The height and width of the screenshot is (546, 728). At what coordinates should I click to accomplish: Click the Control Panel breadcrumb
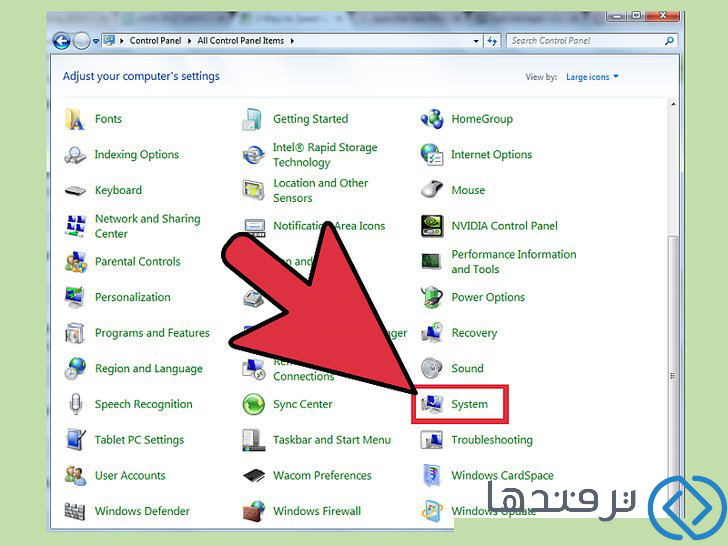click(155, 41)
